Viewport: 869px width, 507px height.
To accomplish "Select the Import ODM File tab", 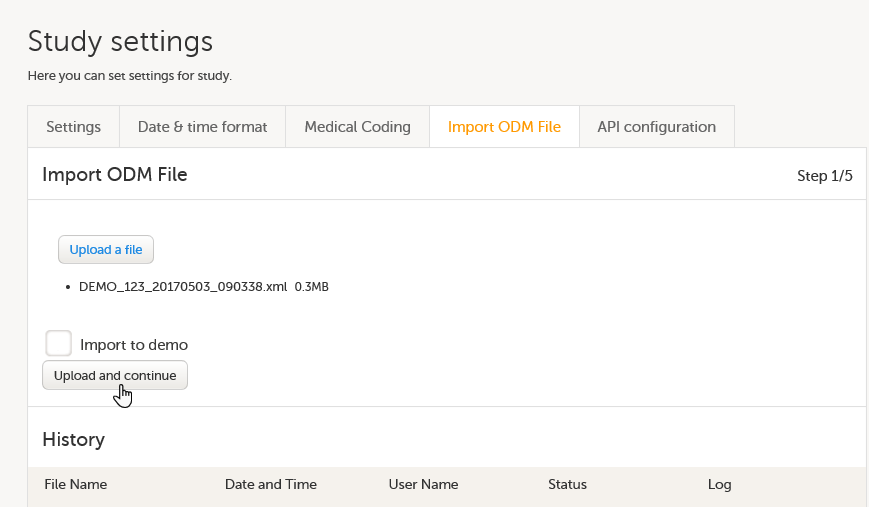I will pyautogui.click(x=504, y=127).
